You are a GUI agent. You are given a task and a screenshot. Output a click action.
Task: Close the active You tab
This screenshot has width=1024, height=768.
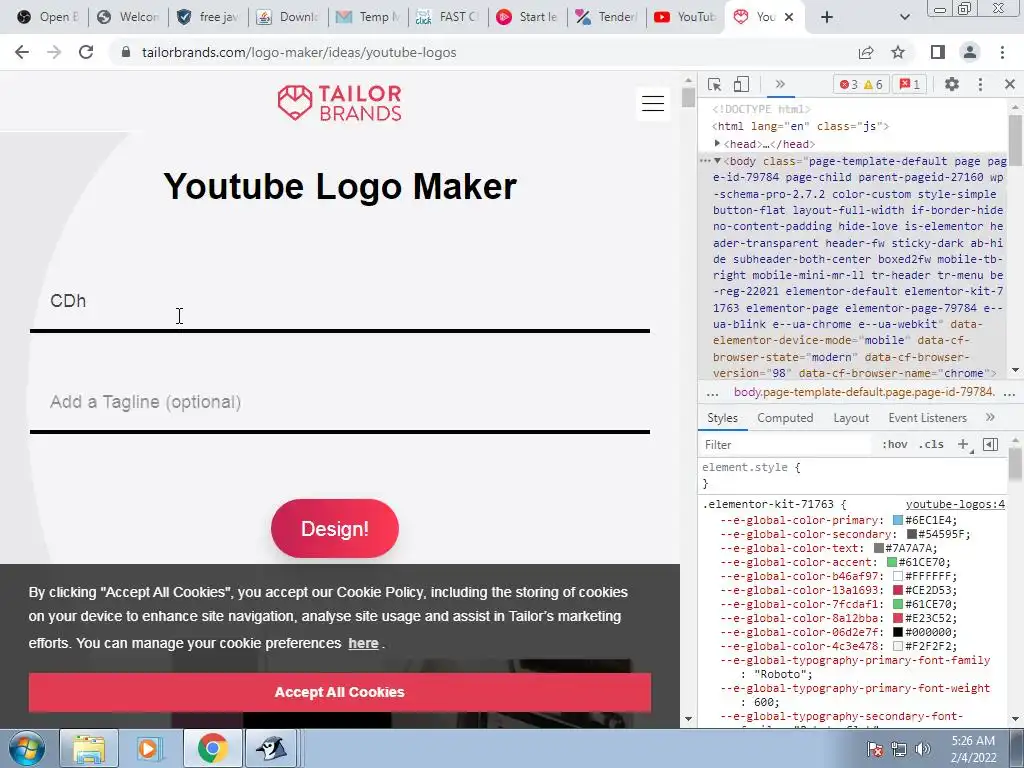789,17
